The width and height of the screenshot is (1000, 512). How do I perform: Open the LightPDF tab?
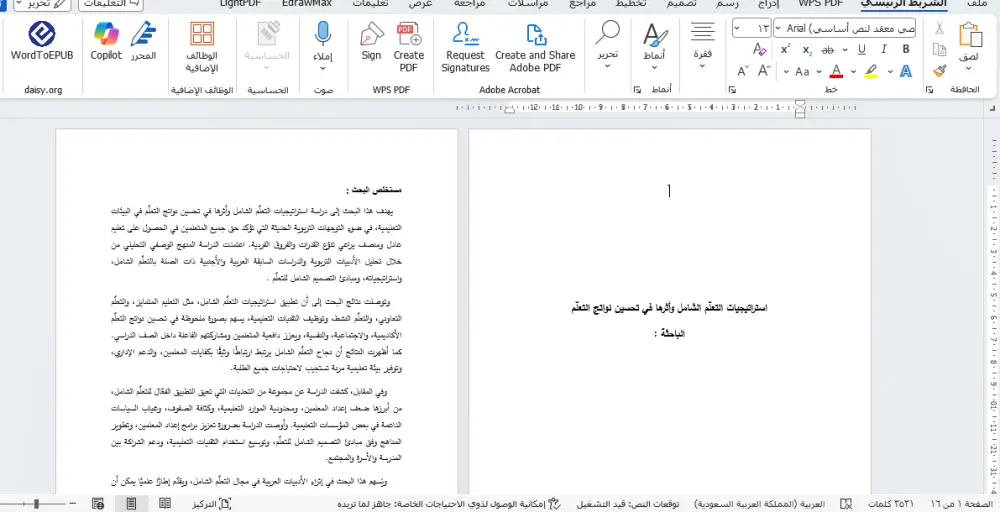[240, 3]
